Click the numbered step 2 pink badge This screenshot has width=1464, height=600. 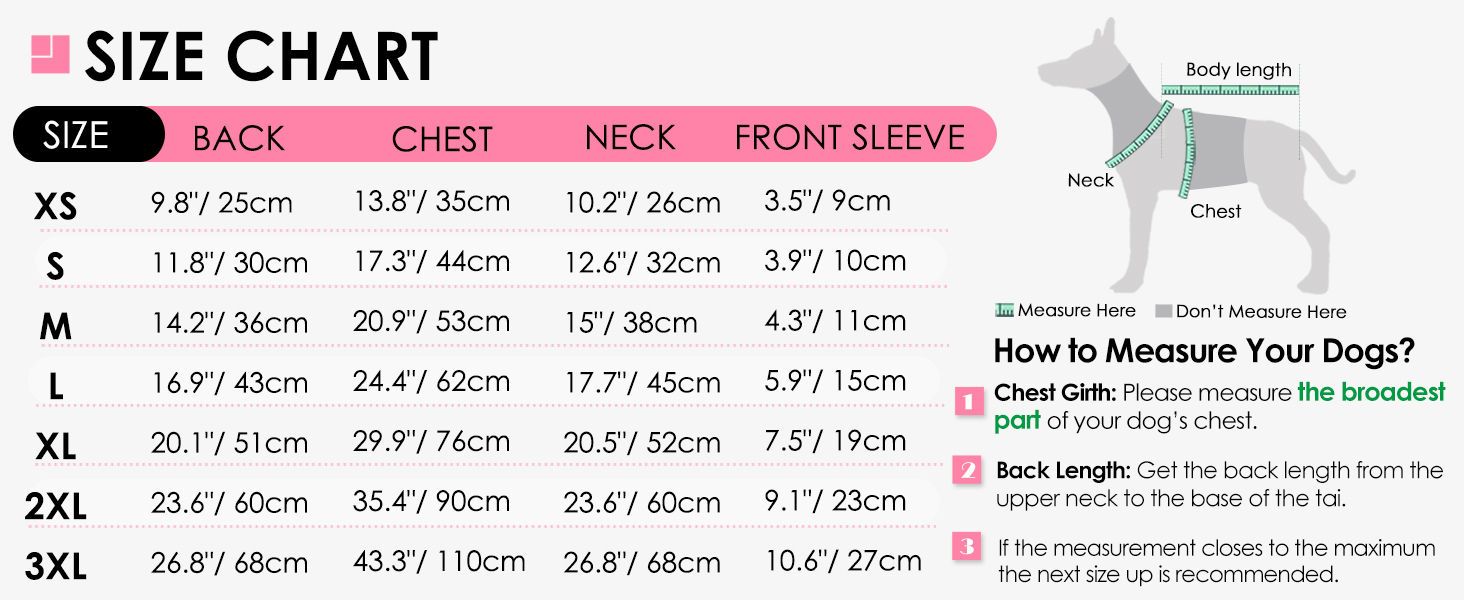coord(968,470)
